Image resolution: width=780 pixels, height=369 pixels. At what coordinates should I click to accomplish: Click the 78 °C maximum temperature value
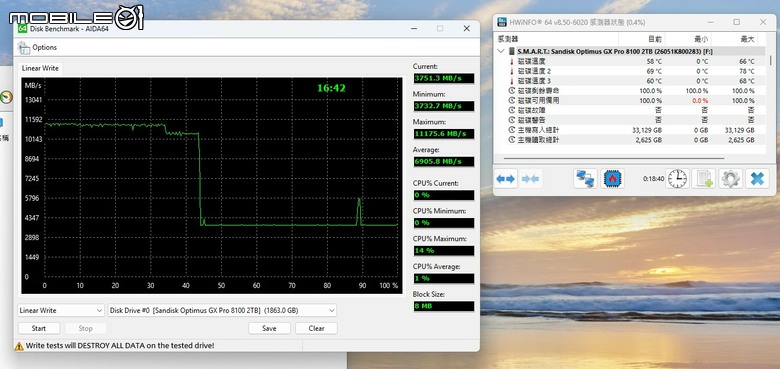(747, 71)
